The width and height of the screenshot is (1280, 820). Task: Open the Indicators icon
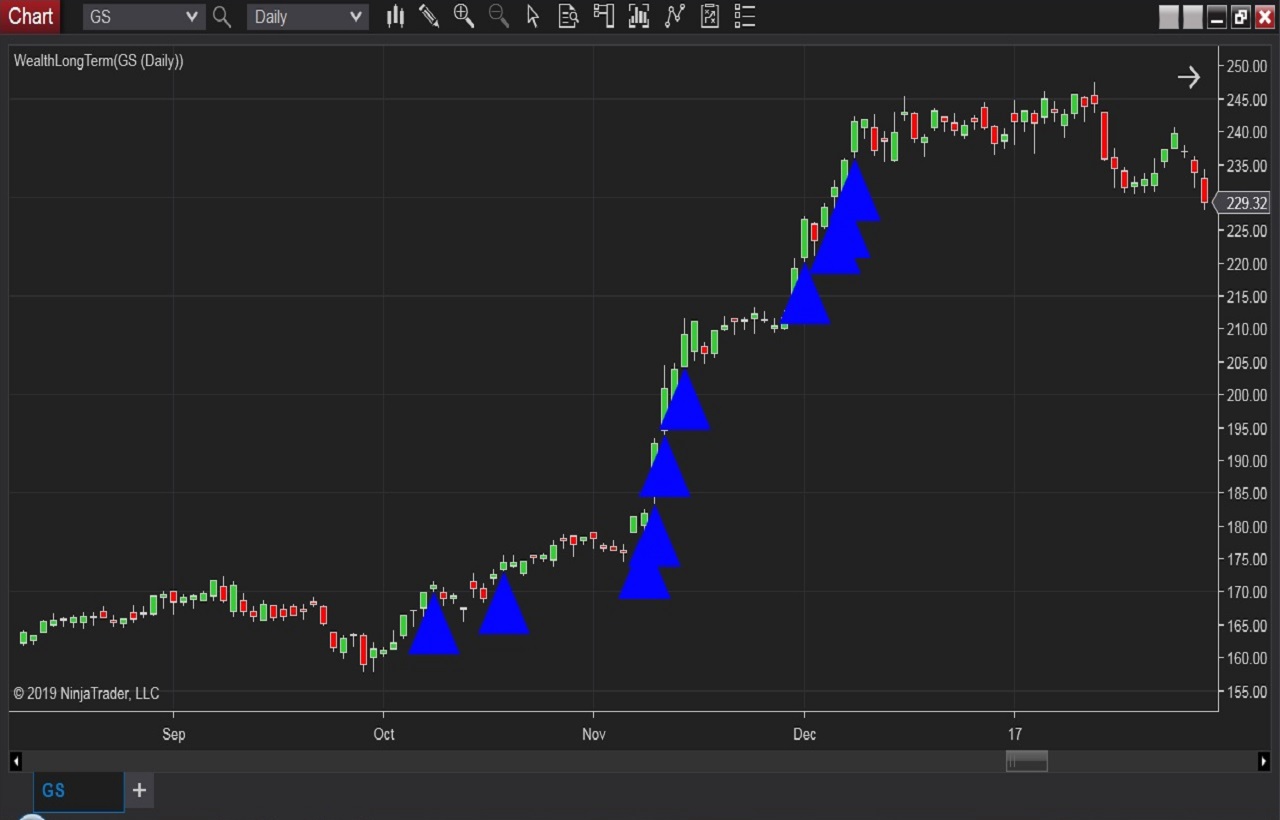tap(675, 16)
